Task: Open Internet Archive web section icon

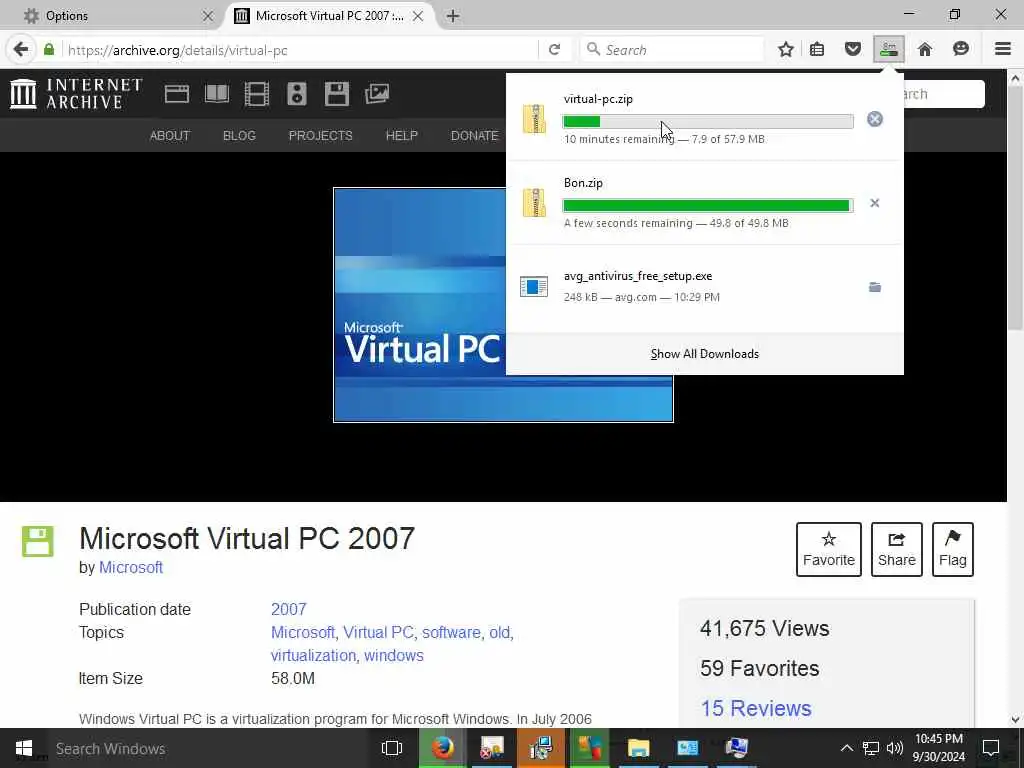Action: point(176,94)
